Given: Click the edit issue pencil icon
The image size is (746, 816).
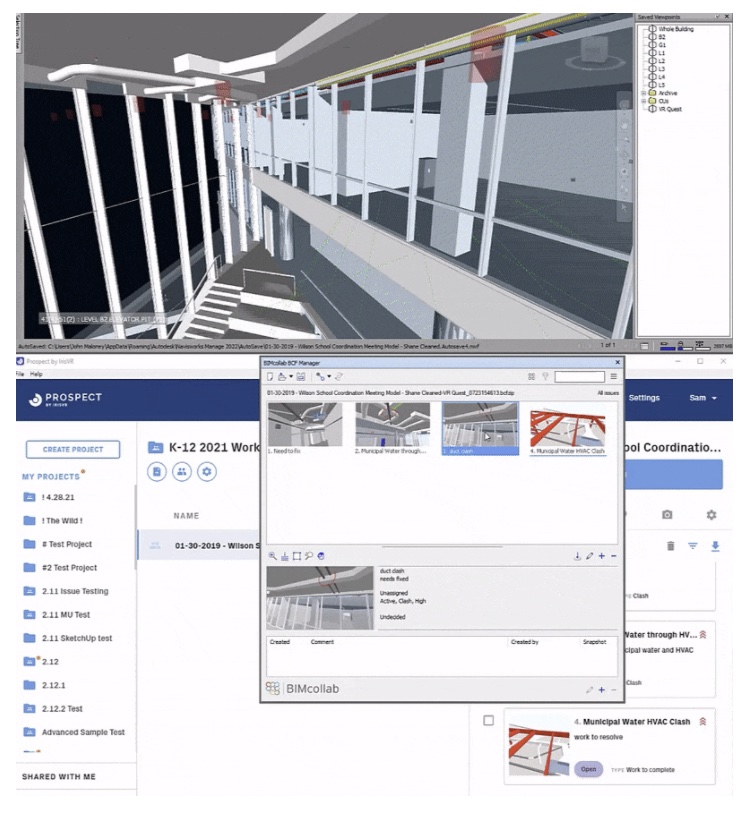Looking at the screenshot, I should point(590,555).
